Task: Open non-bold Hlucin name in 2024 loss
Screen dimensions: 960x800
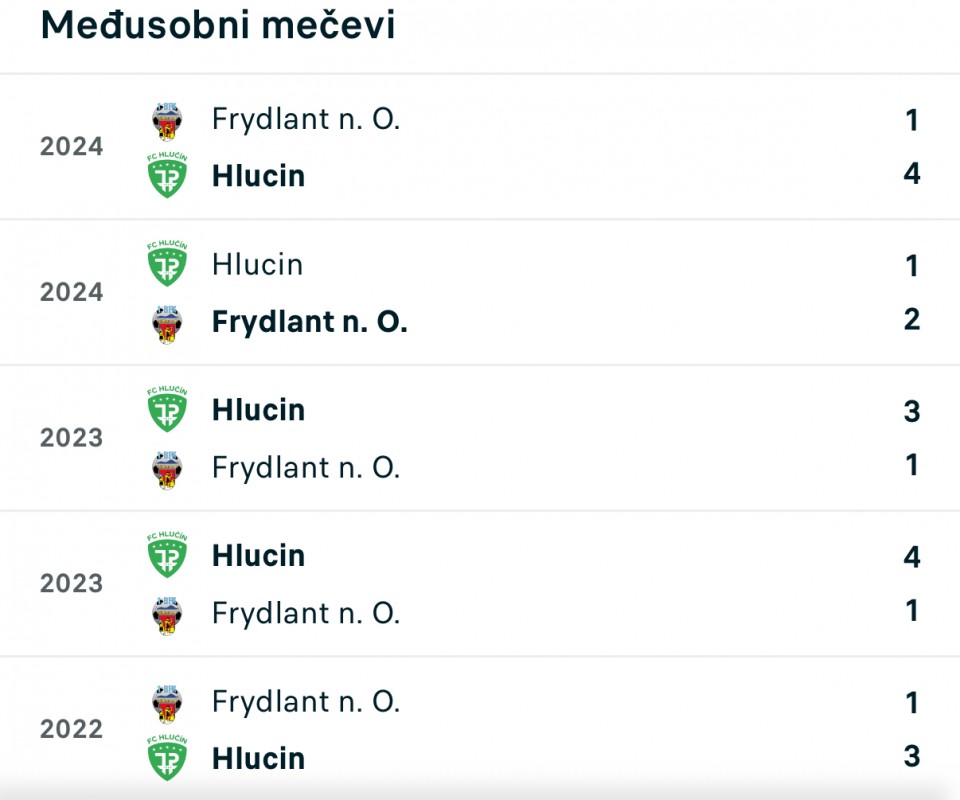Action: point(258,265)
